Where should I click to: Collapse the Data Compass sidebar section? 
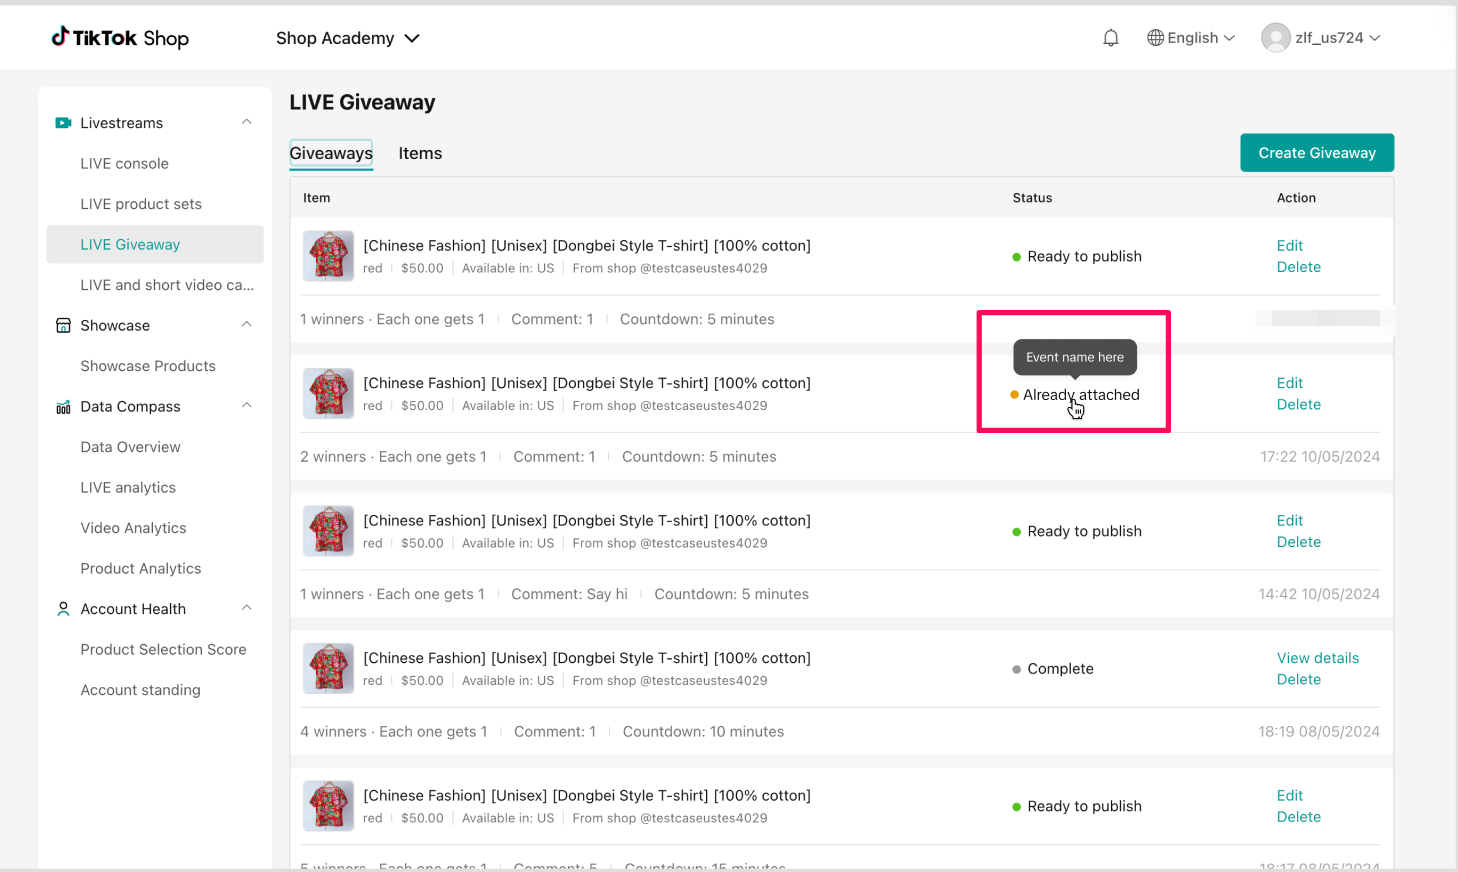pos(247,406)
